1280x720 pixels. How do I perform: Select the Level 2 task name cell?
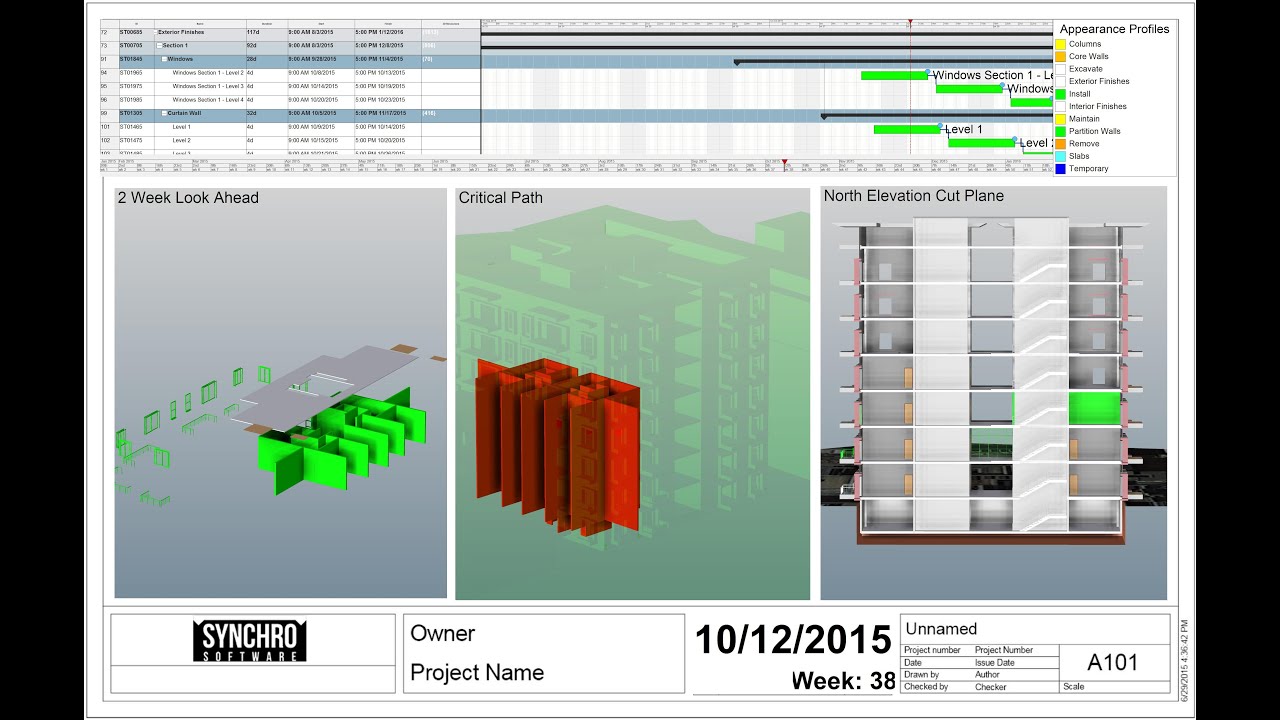(200, 141)
